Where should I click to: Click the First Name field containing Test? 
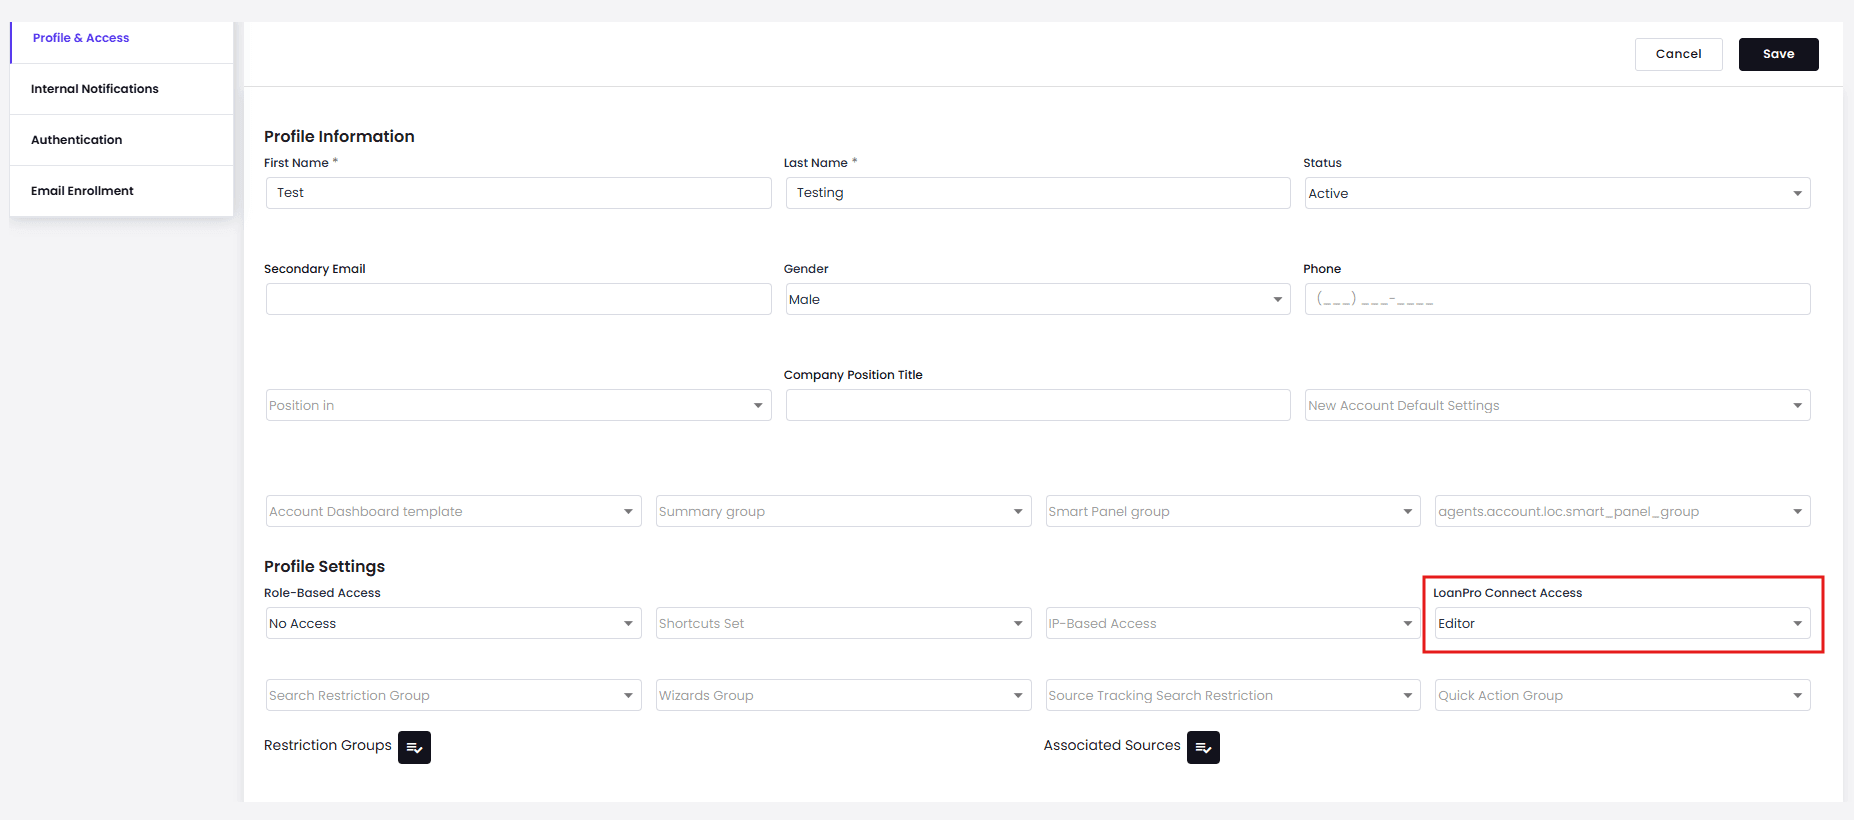pyautogui.click(x=518, y=193)
